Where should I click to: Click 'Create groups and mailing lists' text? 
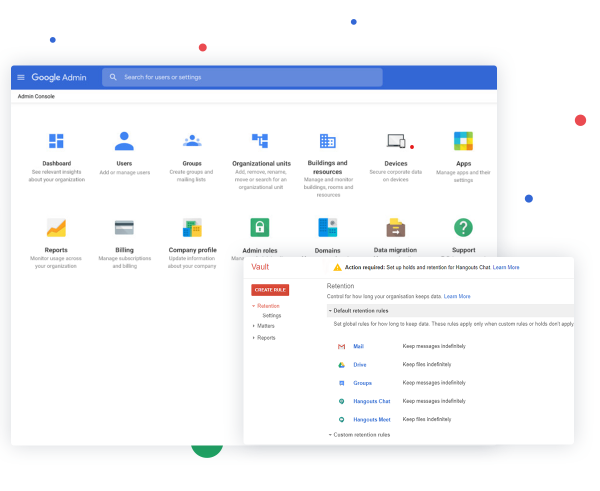pyautogui.click(x=191, y=176)
